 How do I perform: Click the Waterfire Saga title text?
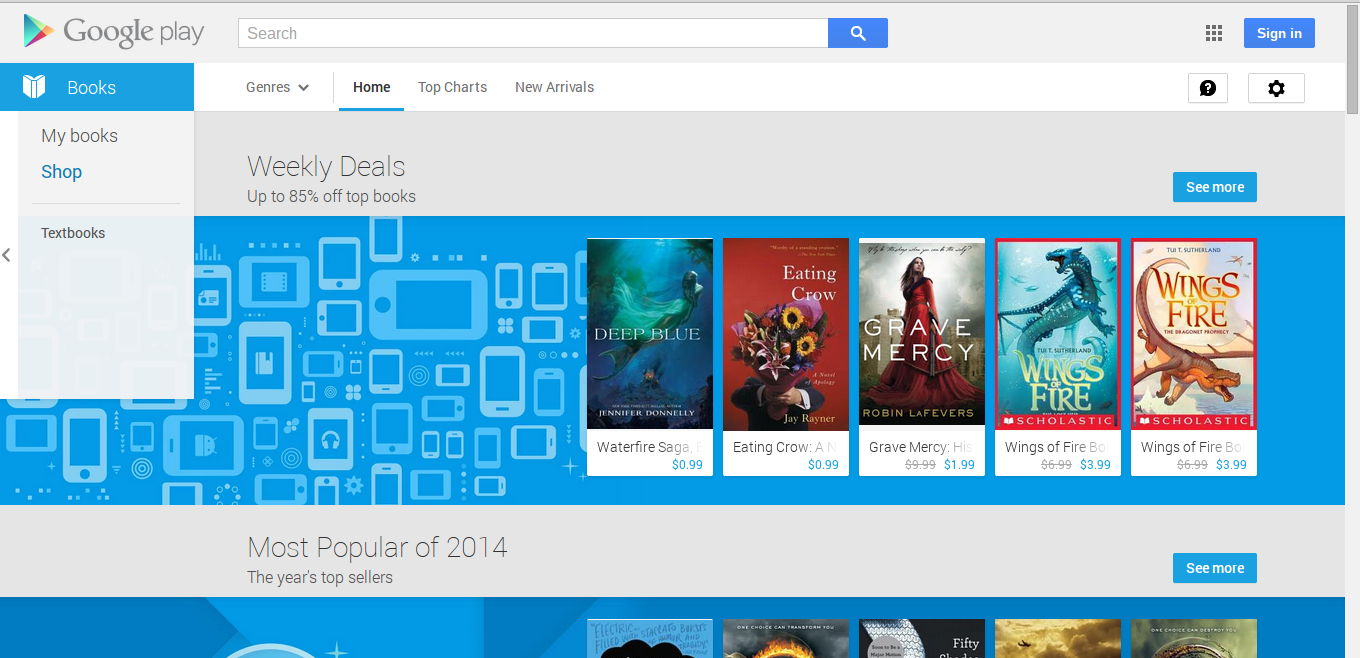click(649, 447)
